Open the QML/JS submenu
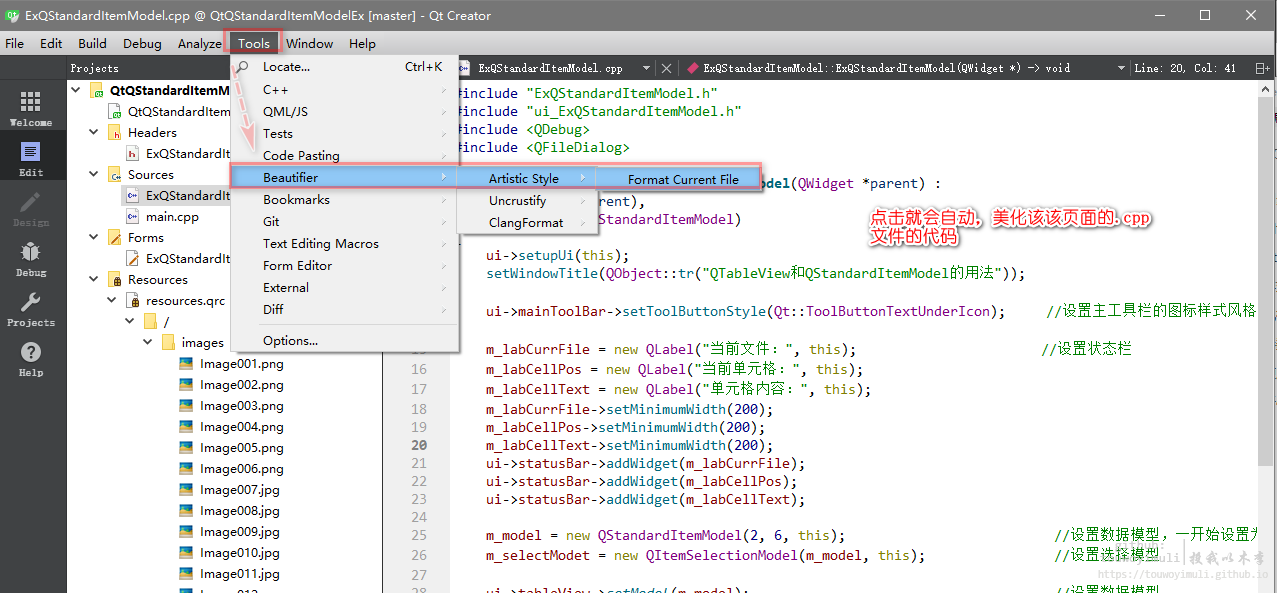This screenshot has width=1277, height=593. [344, 111]
